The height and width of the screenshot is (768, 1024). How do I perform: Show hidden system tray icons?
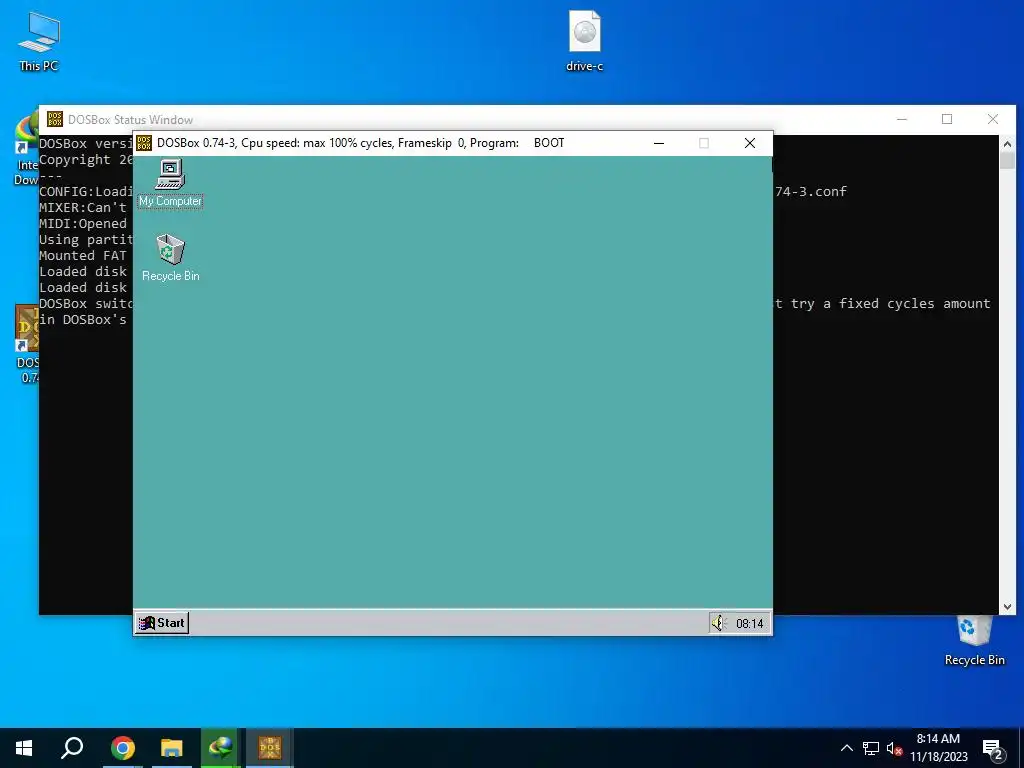846,748
